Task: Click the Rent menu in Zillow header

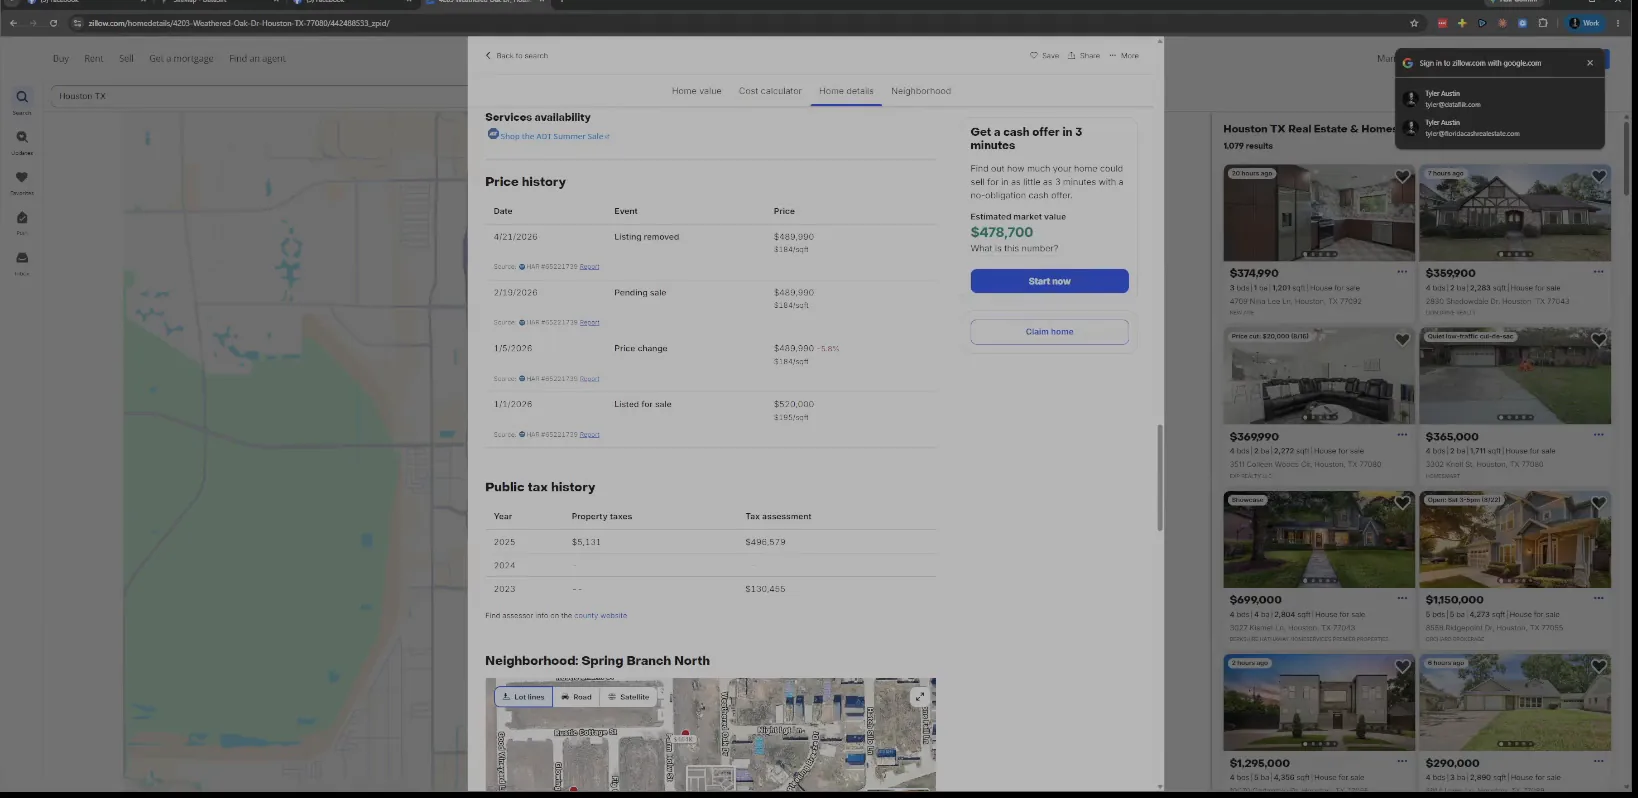Action: (x=94, y=59)
